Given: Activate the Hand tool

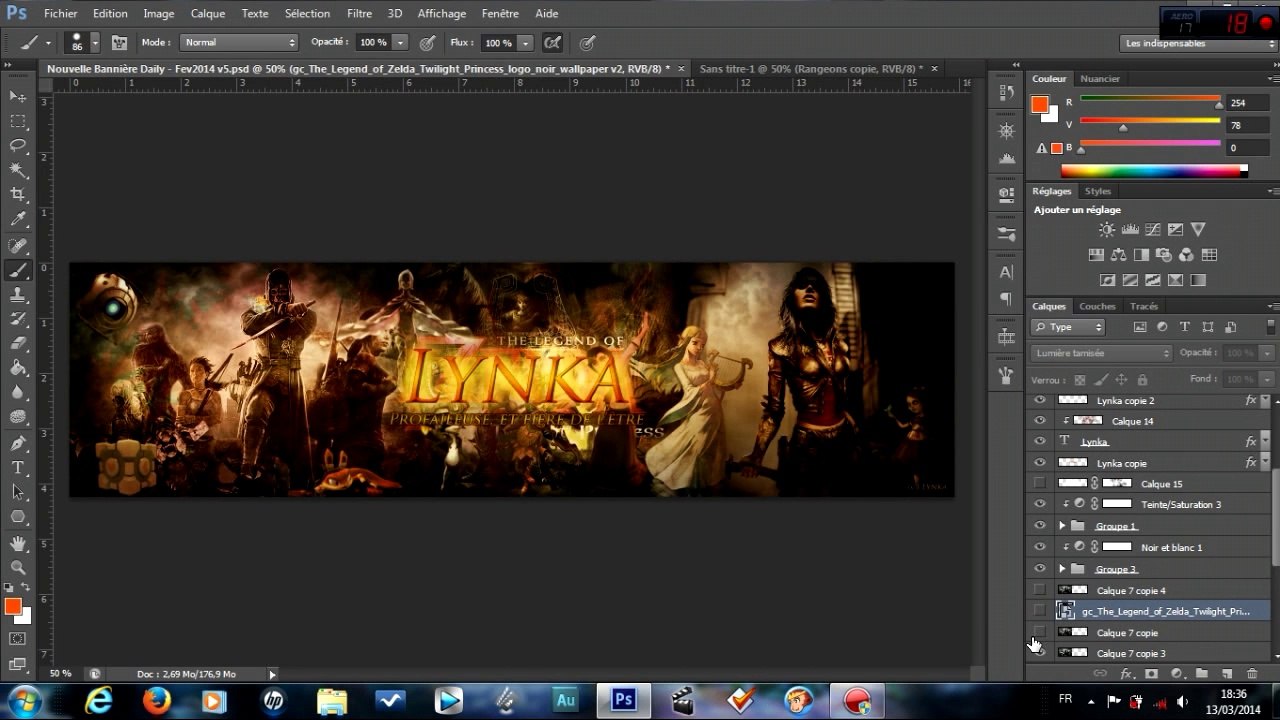Looking at the screenshot, I should pyautogui.click(x=18, y=543).
